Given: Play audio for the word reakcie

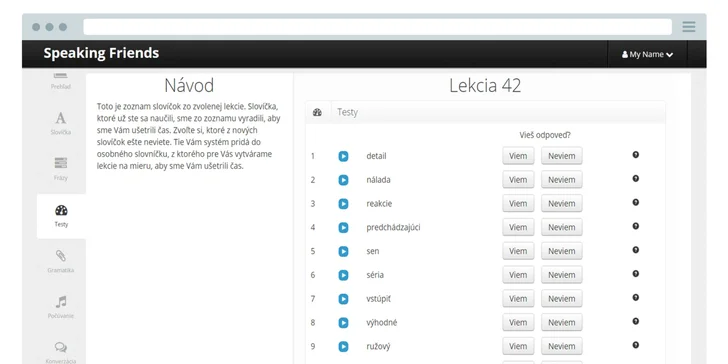Looking at the screenshot, I should [x=343, y=203].
